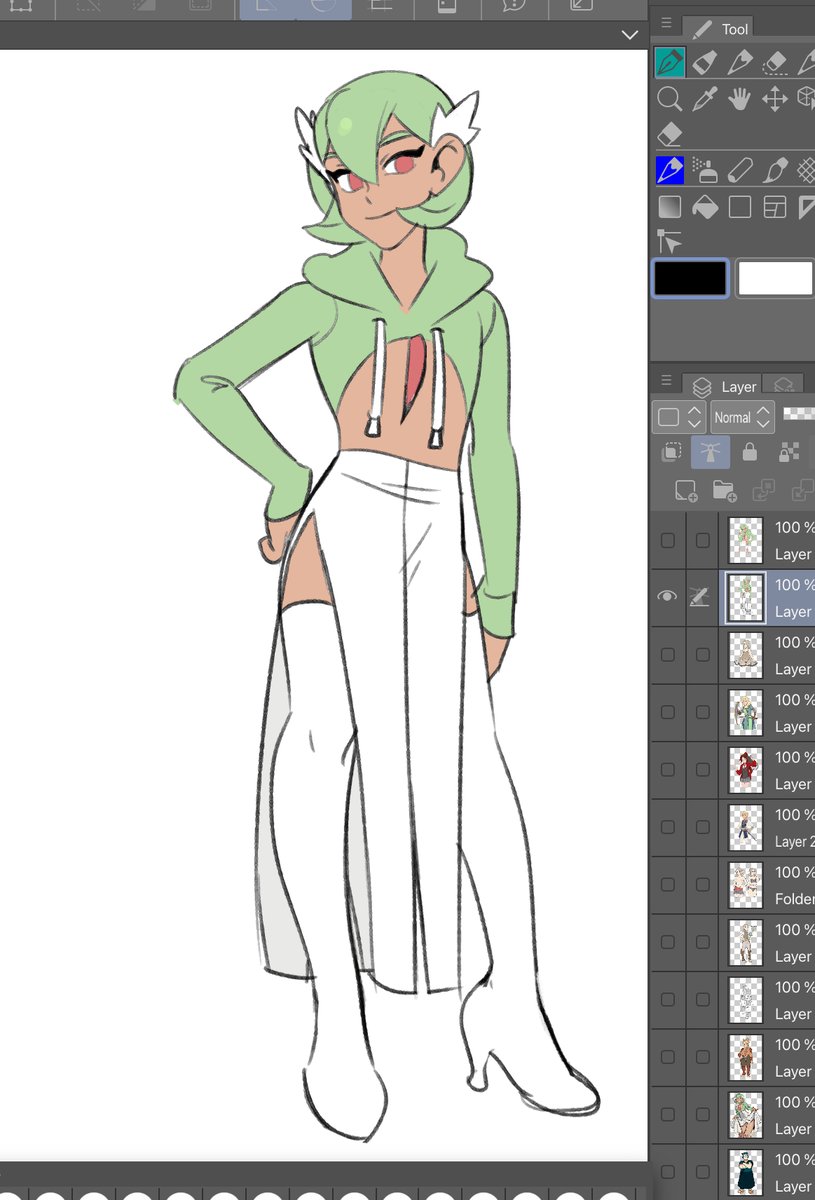Select the teal-highlighted G-pen tool
This screenshot has width=815, height=1200.
(x=669, y=62)
